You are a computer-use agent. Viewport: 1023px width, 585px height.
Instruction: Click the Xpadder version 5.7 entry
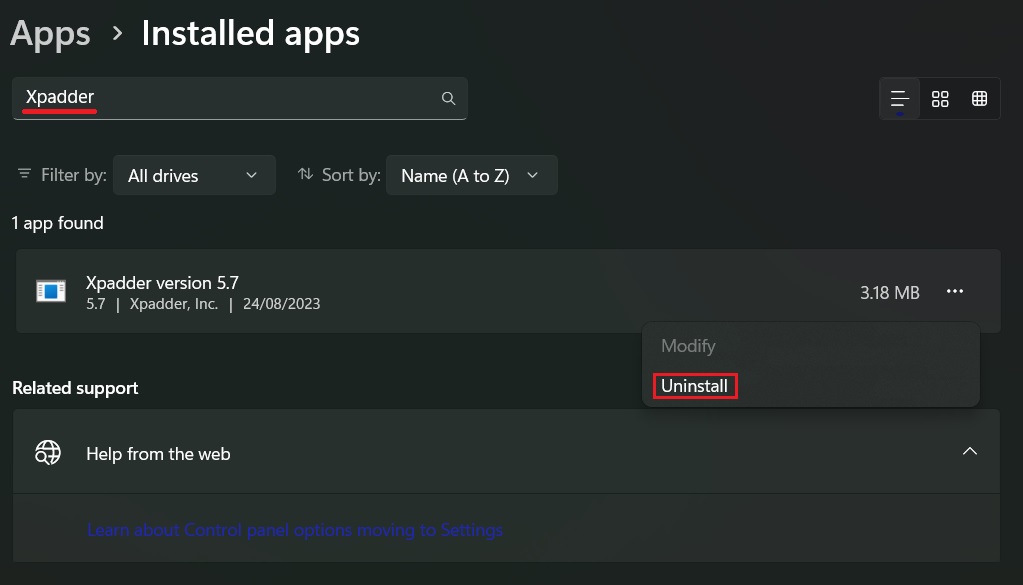click(162, 283)
